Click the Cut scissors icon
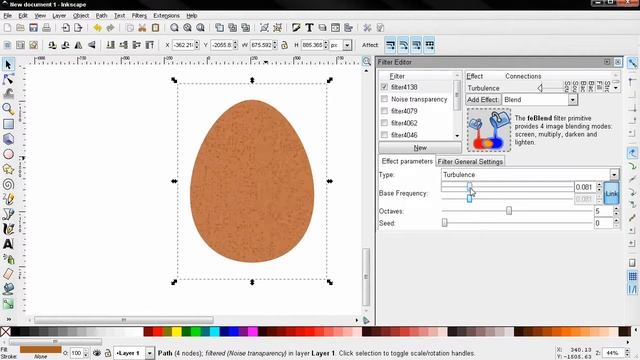This screenshot has width=640, height=360. coord(142,28)
